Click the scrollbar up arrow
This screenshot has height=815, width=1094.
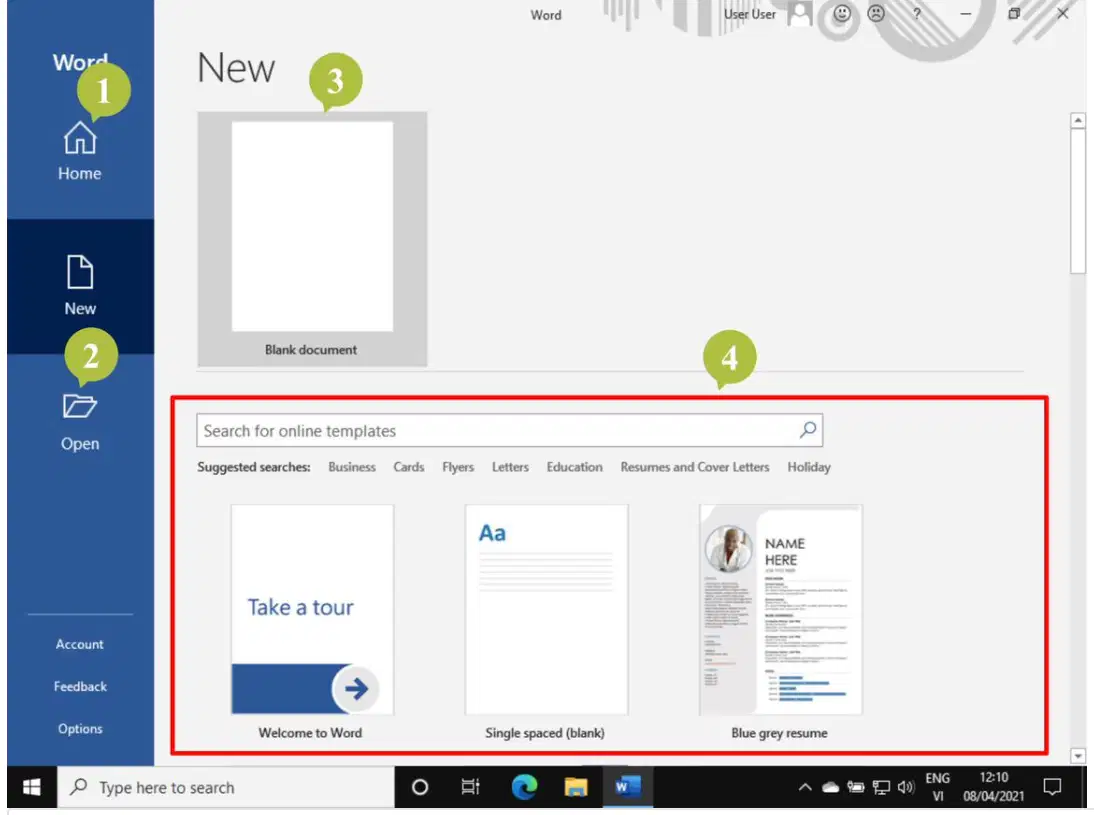point(1078,120)
